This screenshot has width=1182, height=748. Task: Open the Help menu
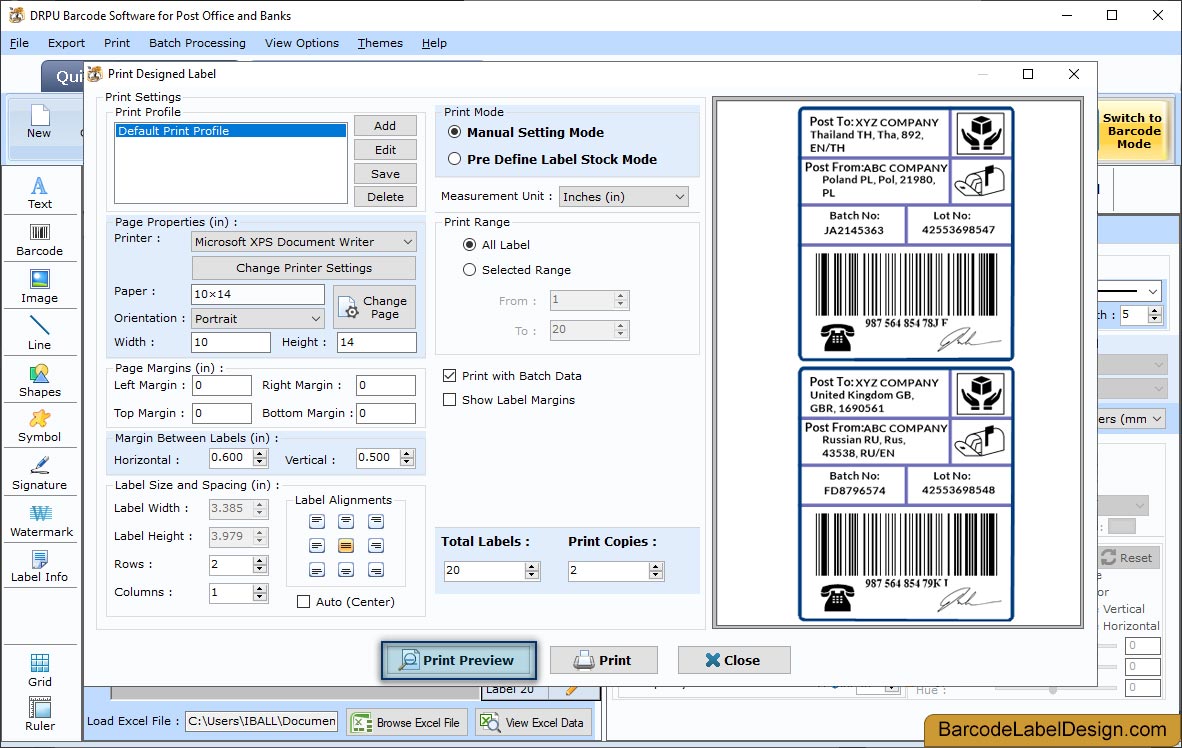click(x=434, y=43)
